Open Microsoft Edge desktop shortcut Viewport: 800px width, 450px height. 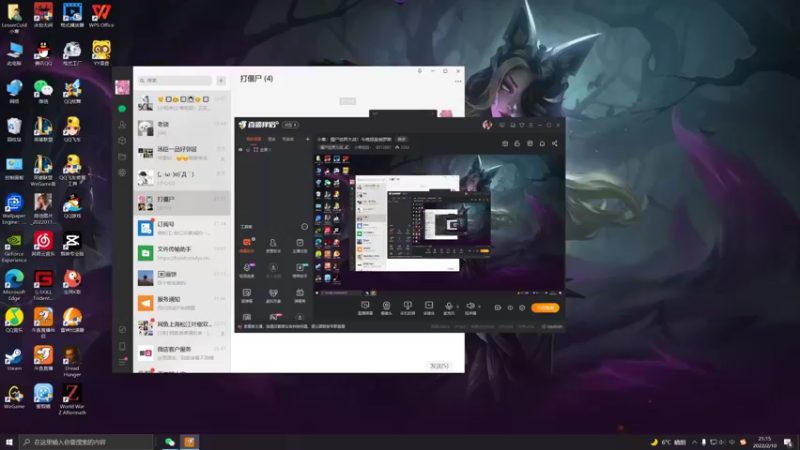pos(14,285)
